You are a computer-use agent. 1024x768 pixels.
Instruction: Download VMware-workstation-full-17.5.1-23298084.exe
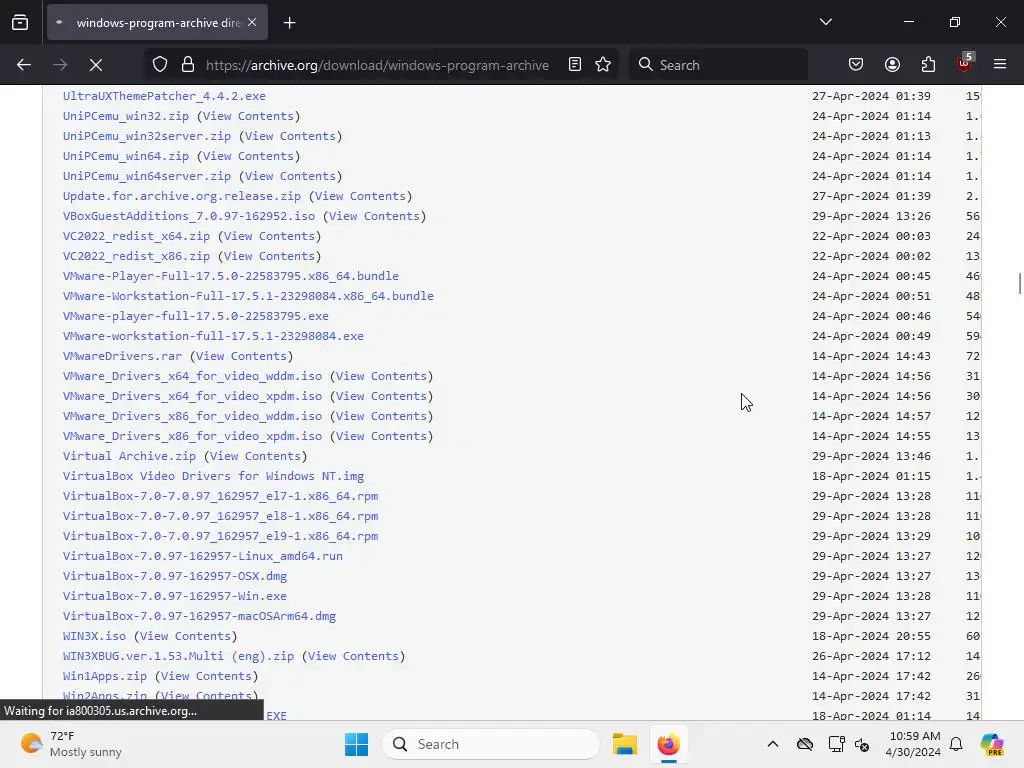pos(213,336)
